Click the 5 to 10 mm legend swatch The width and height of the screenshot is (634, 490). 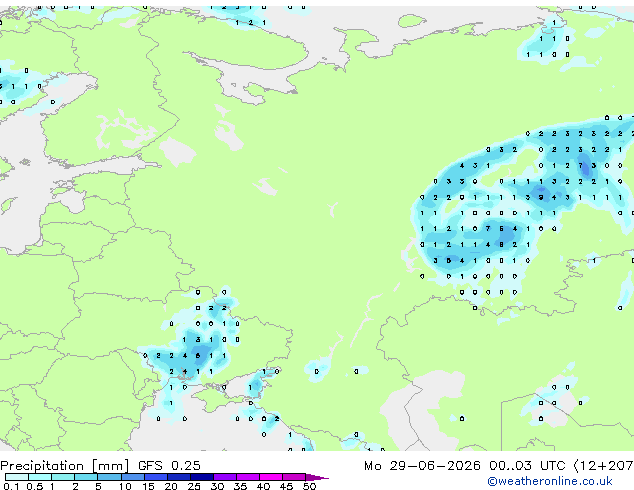pos(109,477)
